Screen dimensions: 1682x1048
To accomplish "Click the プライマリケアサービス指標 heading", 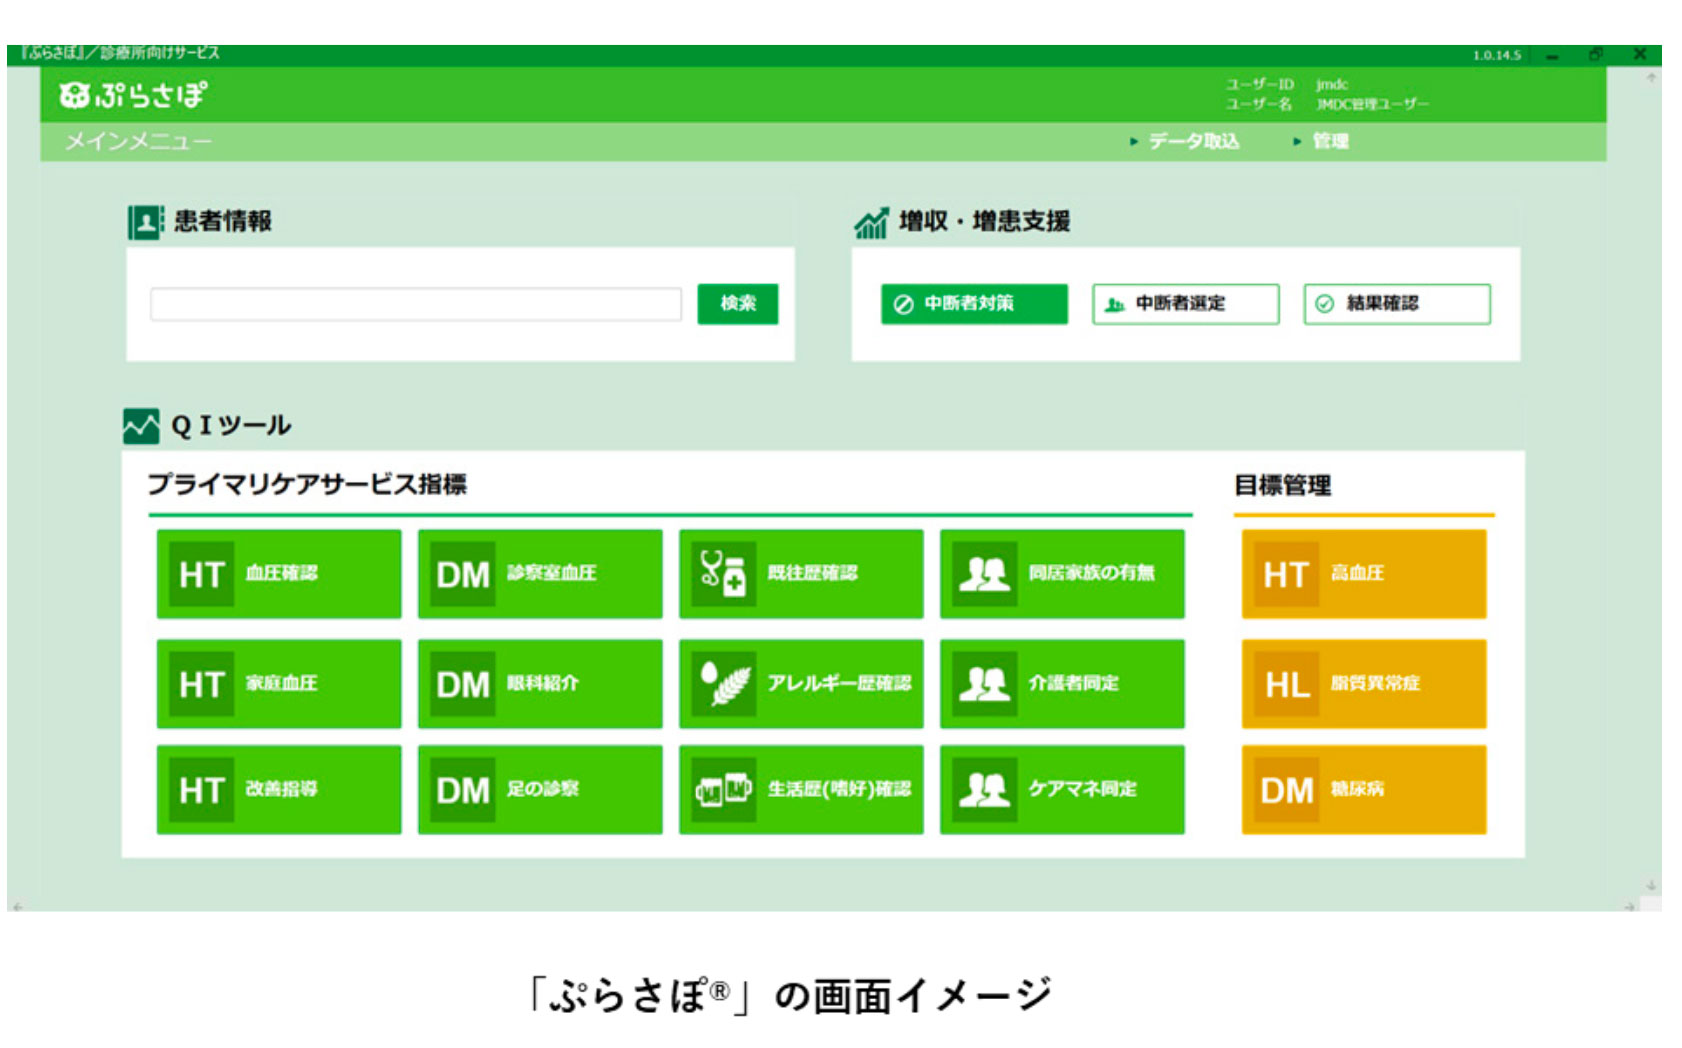I will [308, 485].
